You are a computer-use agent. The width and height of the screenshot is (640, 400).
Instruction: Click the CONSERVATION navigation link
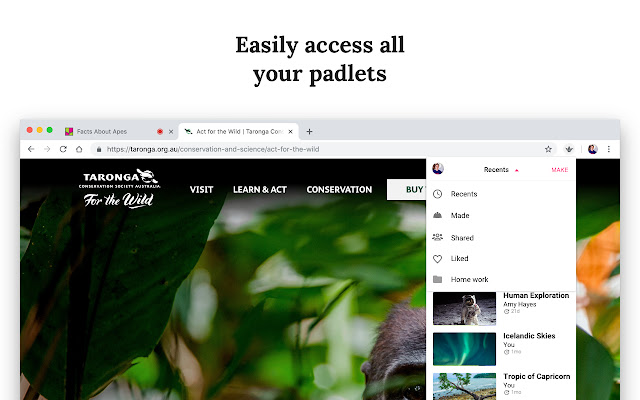339,189
